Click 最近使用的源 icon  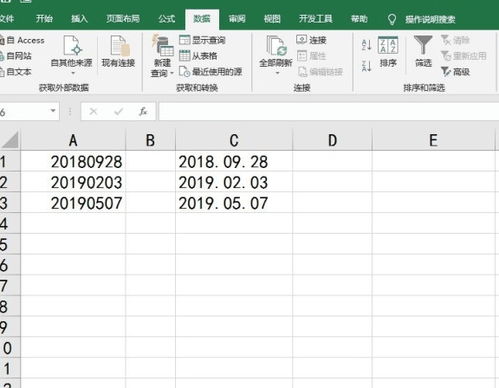point(184,71)
